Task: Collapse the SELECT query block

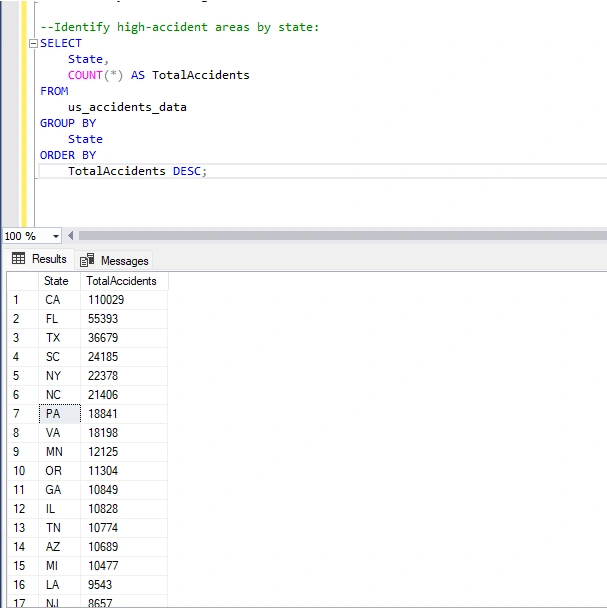Action: (34, 43)
